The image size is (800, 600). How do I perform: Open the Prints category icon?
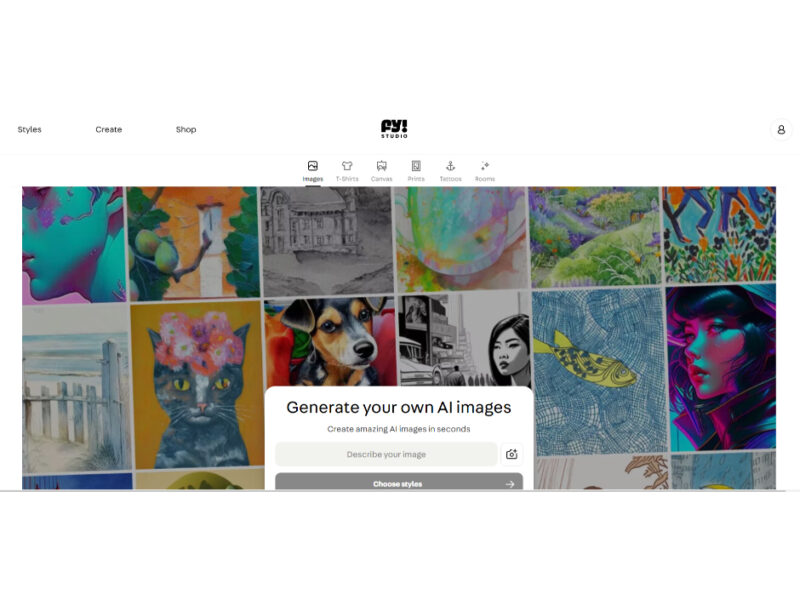pyautogui.click(x=416, y=166)
